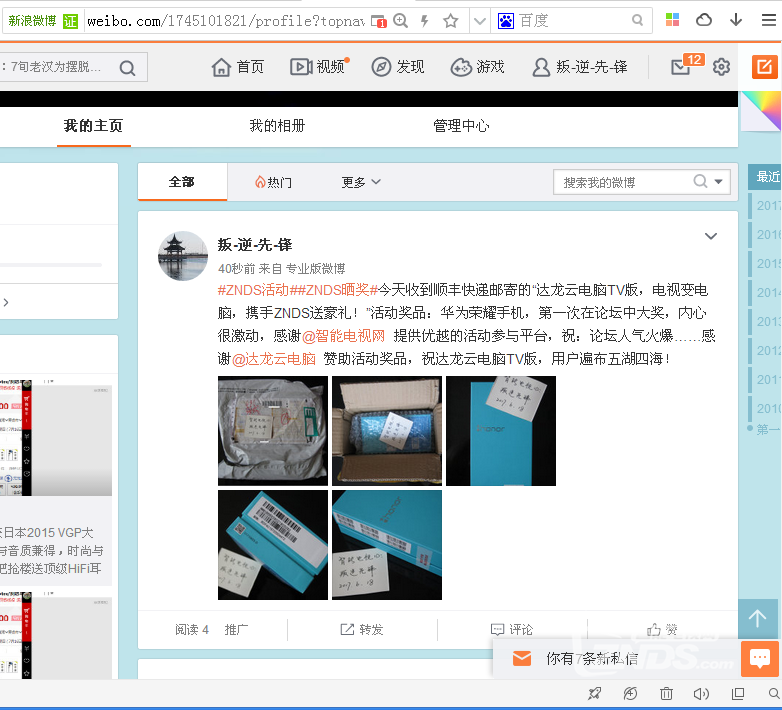Open mention @达龙云电脑
Screen dimensions: 782x710
[x=274, y=358]
